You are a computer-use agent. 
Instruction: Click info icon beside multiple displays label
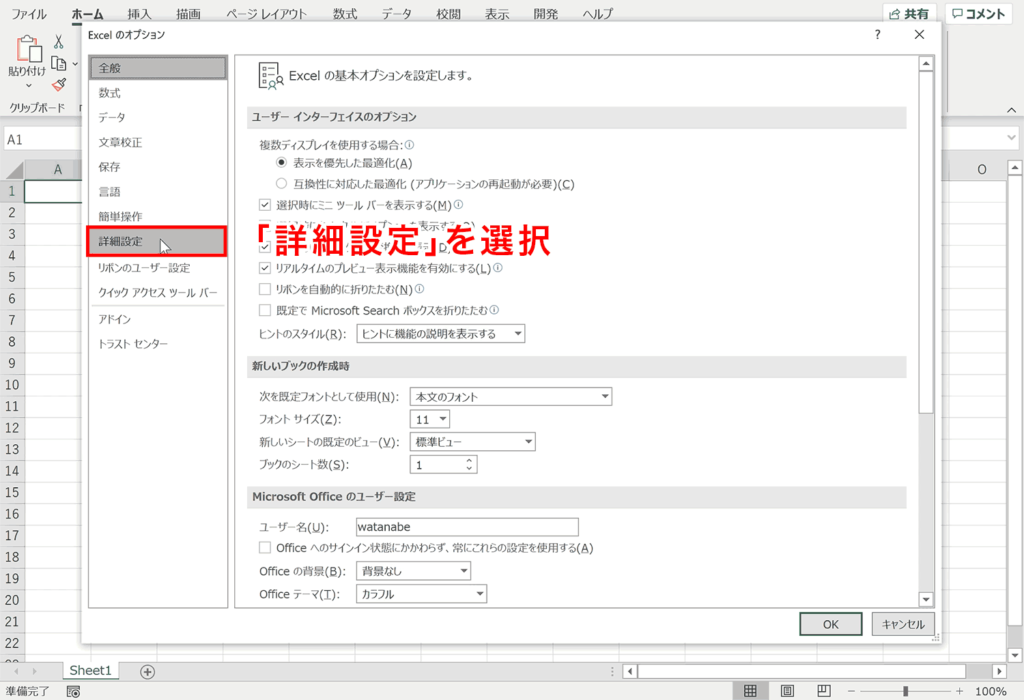(x=409, y=145)
